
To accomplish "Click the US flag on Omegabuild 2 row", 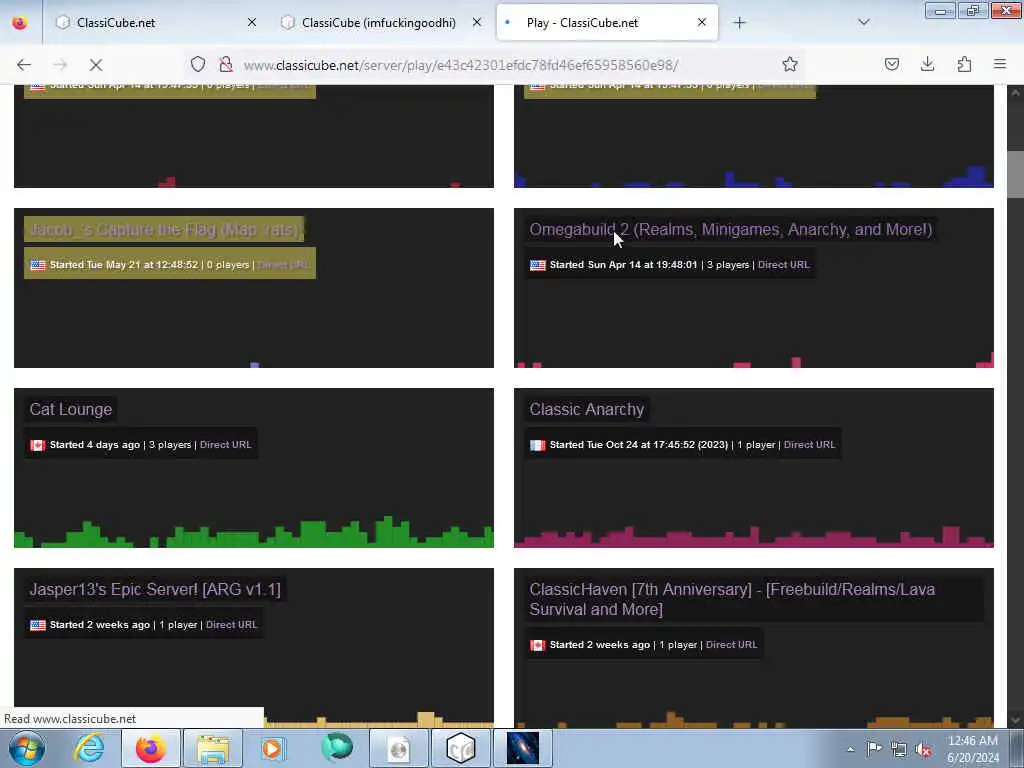I will [537, 265].
